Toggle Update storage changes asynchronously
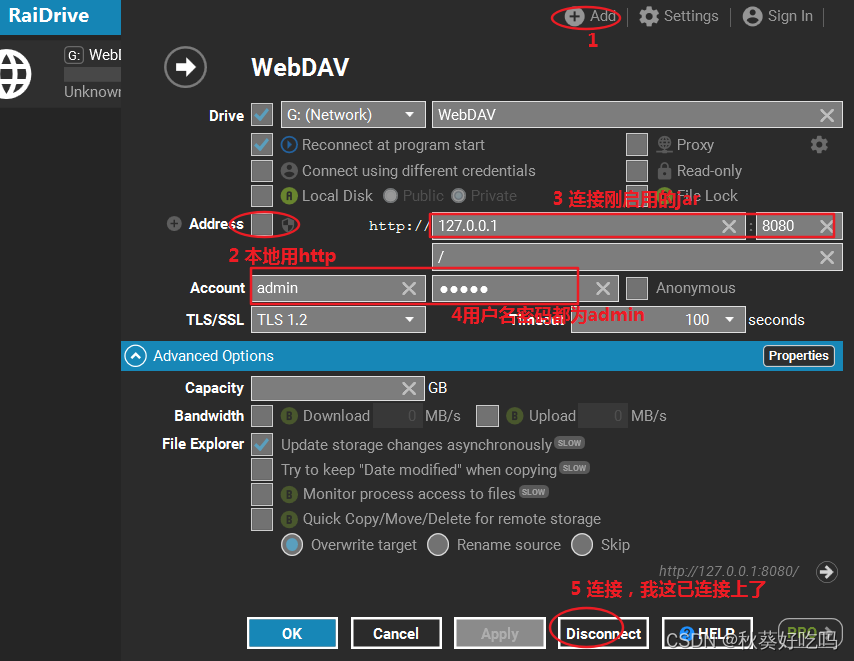Viewport: 854px width, 661px height. 262,445
